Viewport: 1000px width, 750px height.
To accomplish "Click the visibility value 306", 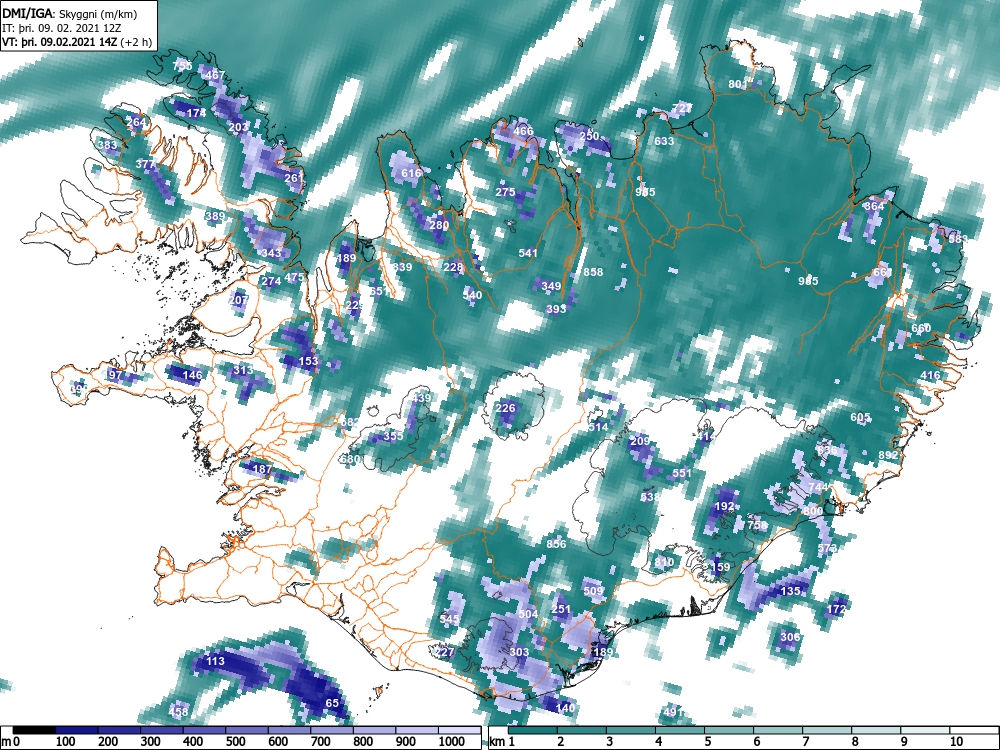I will pos(790,637).
